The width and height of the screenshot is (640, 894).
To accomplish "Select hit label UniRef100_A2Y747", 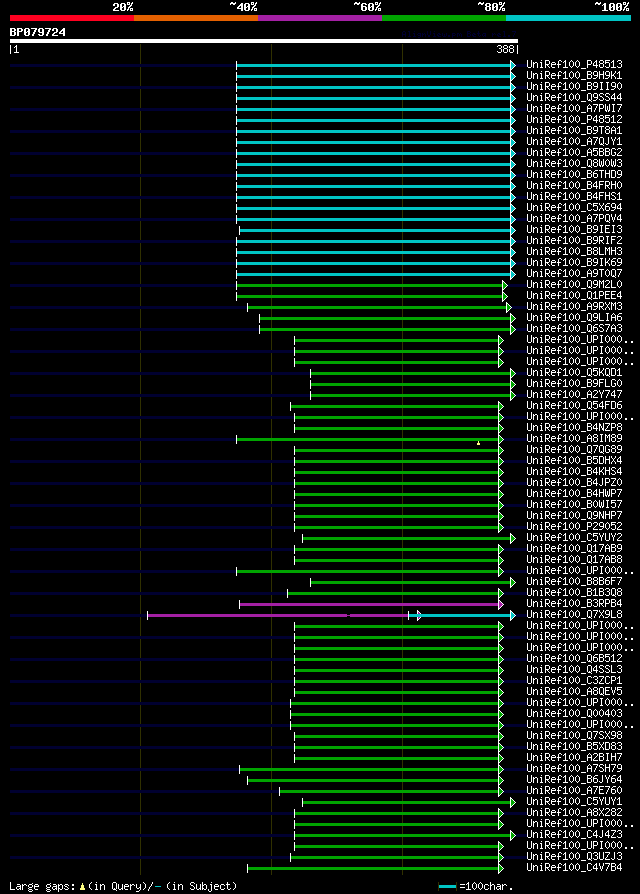I will click(x=574, y=394).
